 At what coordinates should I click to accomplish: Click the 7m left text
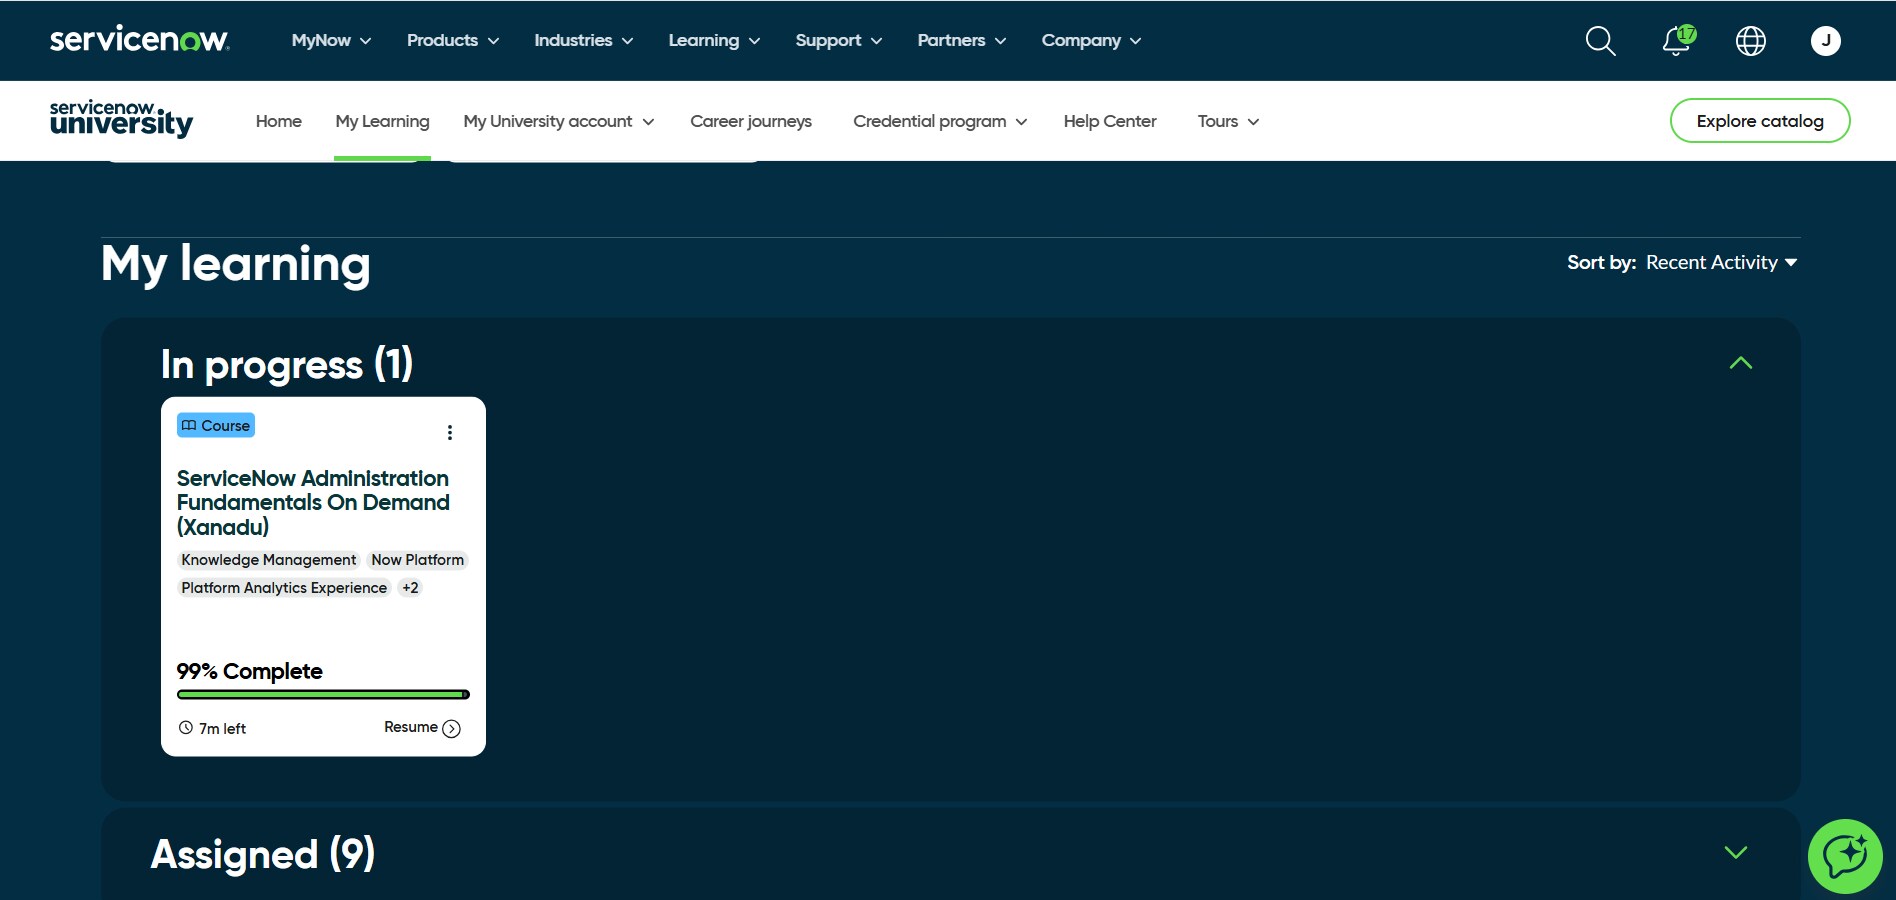tap(222, 729)
